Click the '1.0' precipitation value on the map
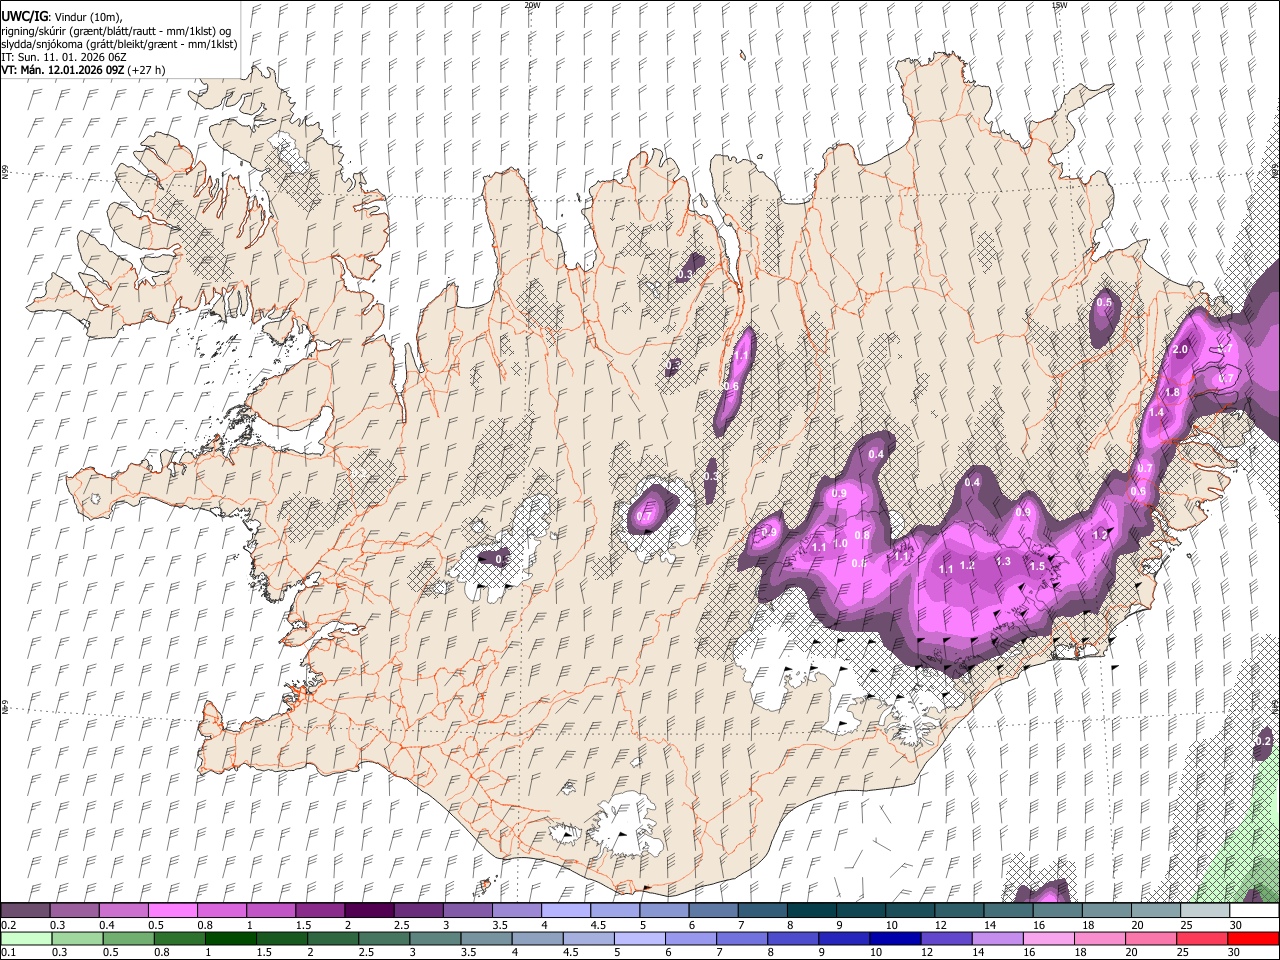The image size is (1280, 960). [x=841, y=544]
